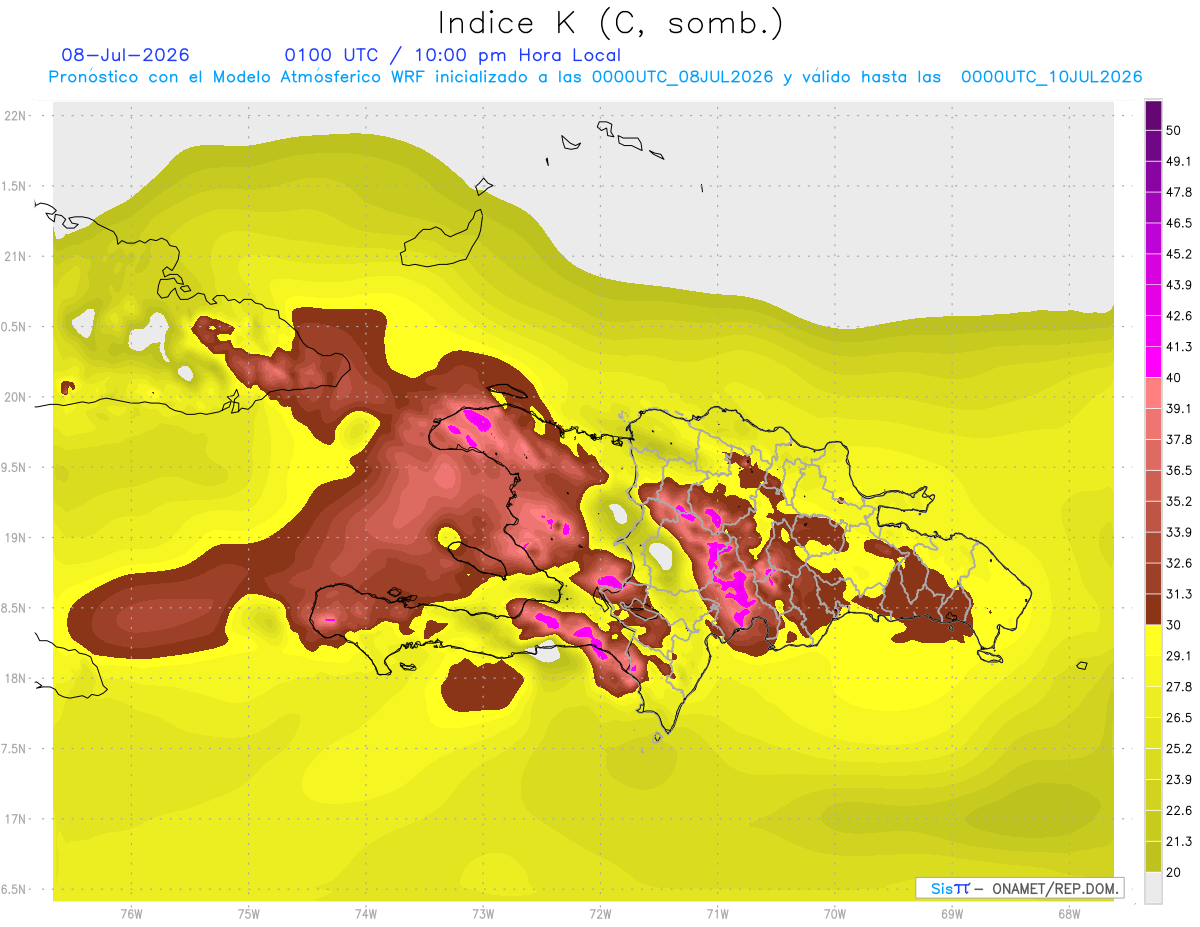The width and height of the screenshot is (1200, 927).
Task: Click the '42.6' colorbar label
Action: pos(1179,316)
